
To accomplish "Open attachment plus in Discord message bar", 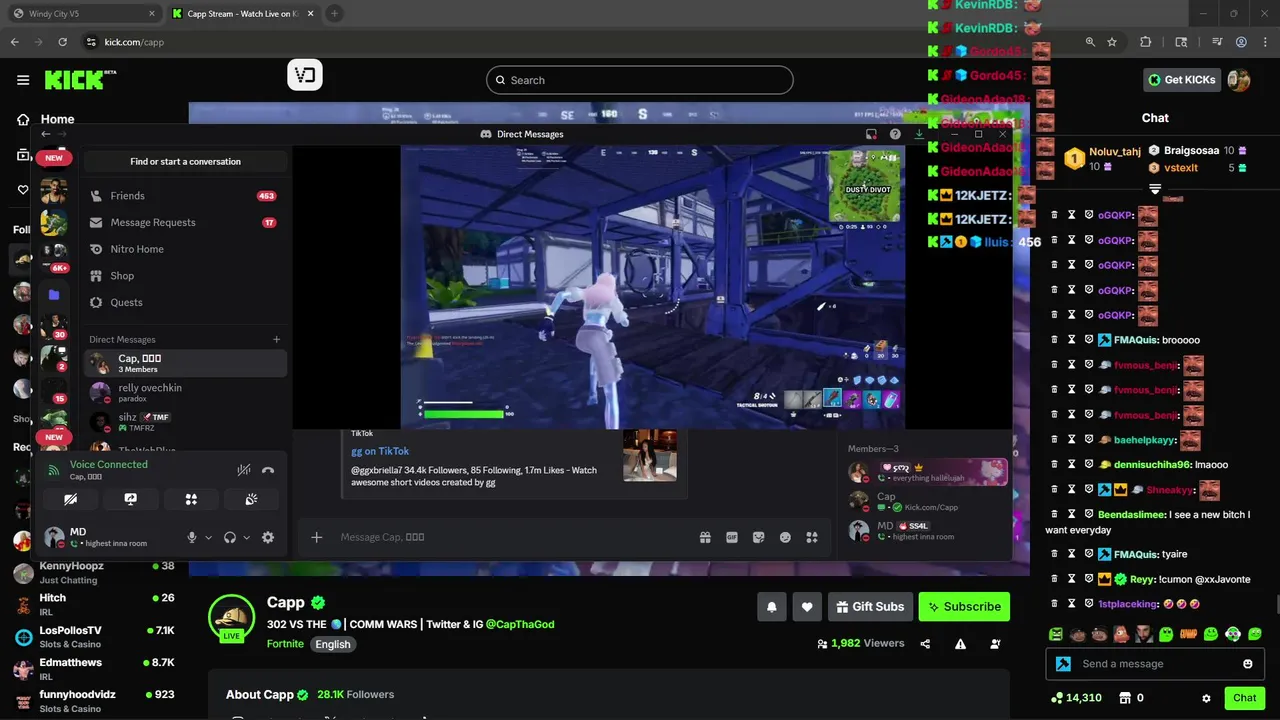I will tap(316, 537).
